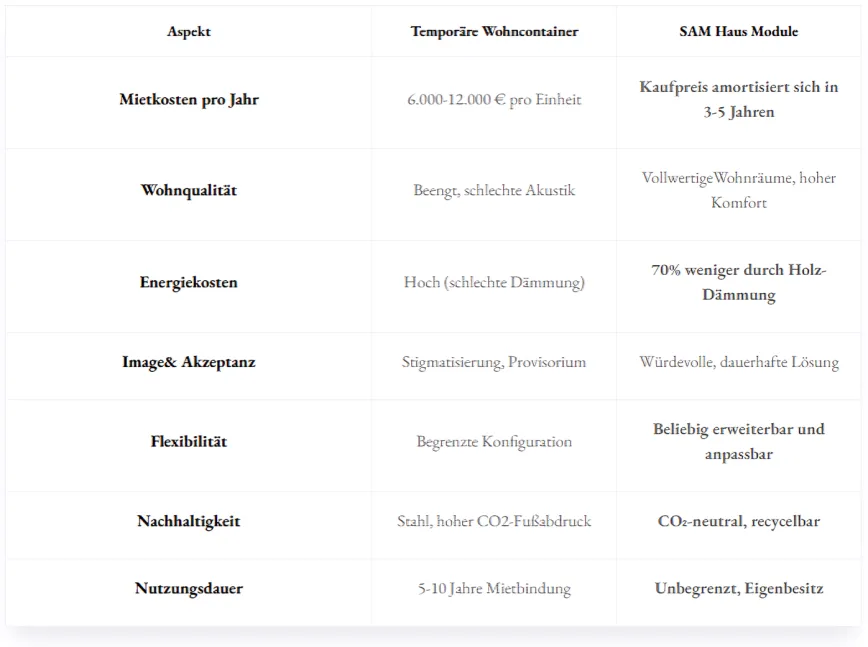Click the Würdevolle, dauerhafte Lösung cell
The height and width of the screenshot is (647, 868).
(738, 362)
